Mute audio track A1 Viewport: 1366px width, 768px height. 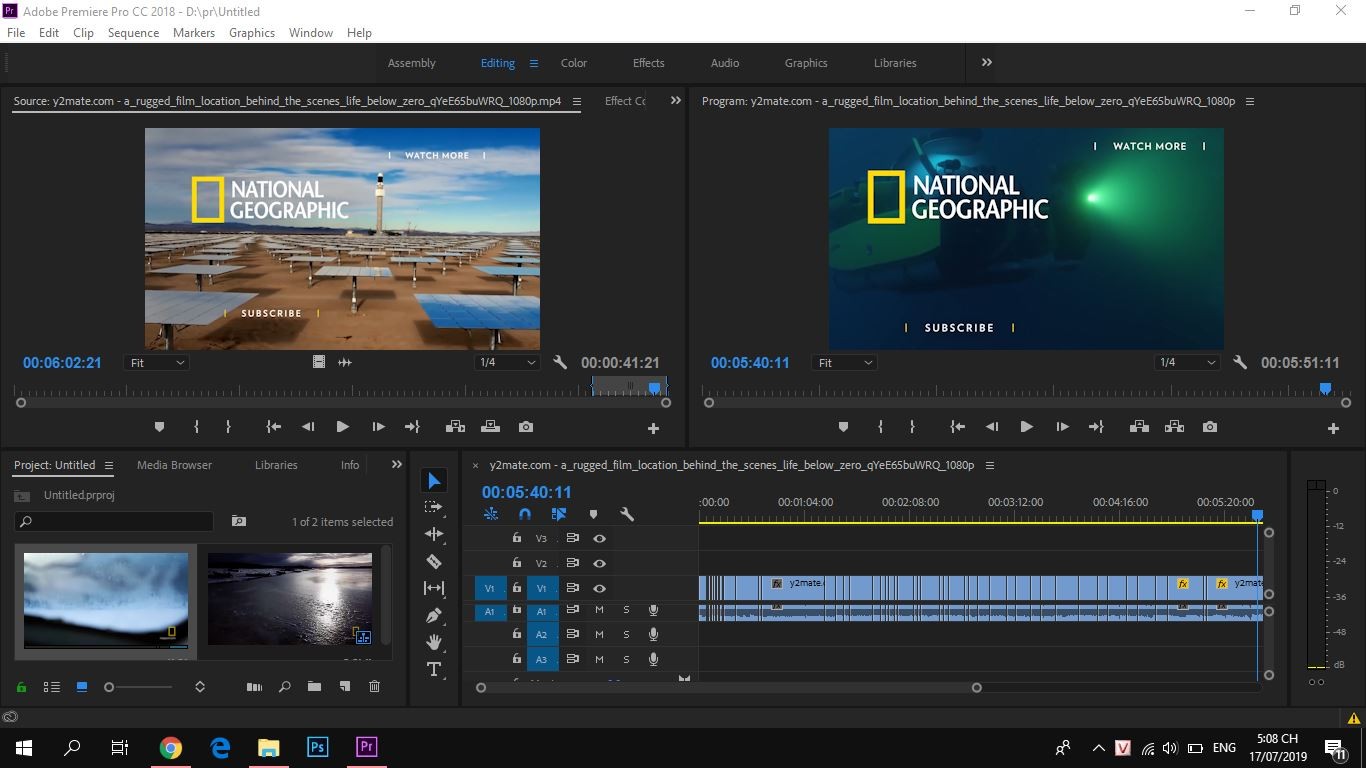coord(599,610)
